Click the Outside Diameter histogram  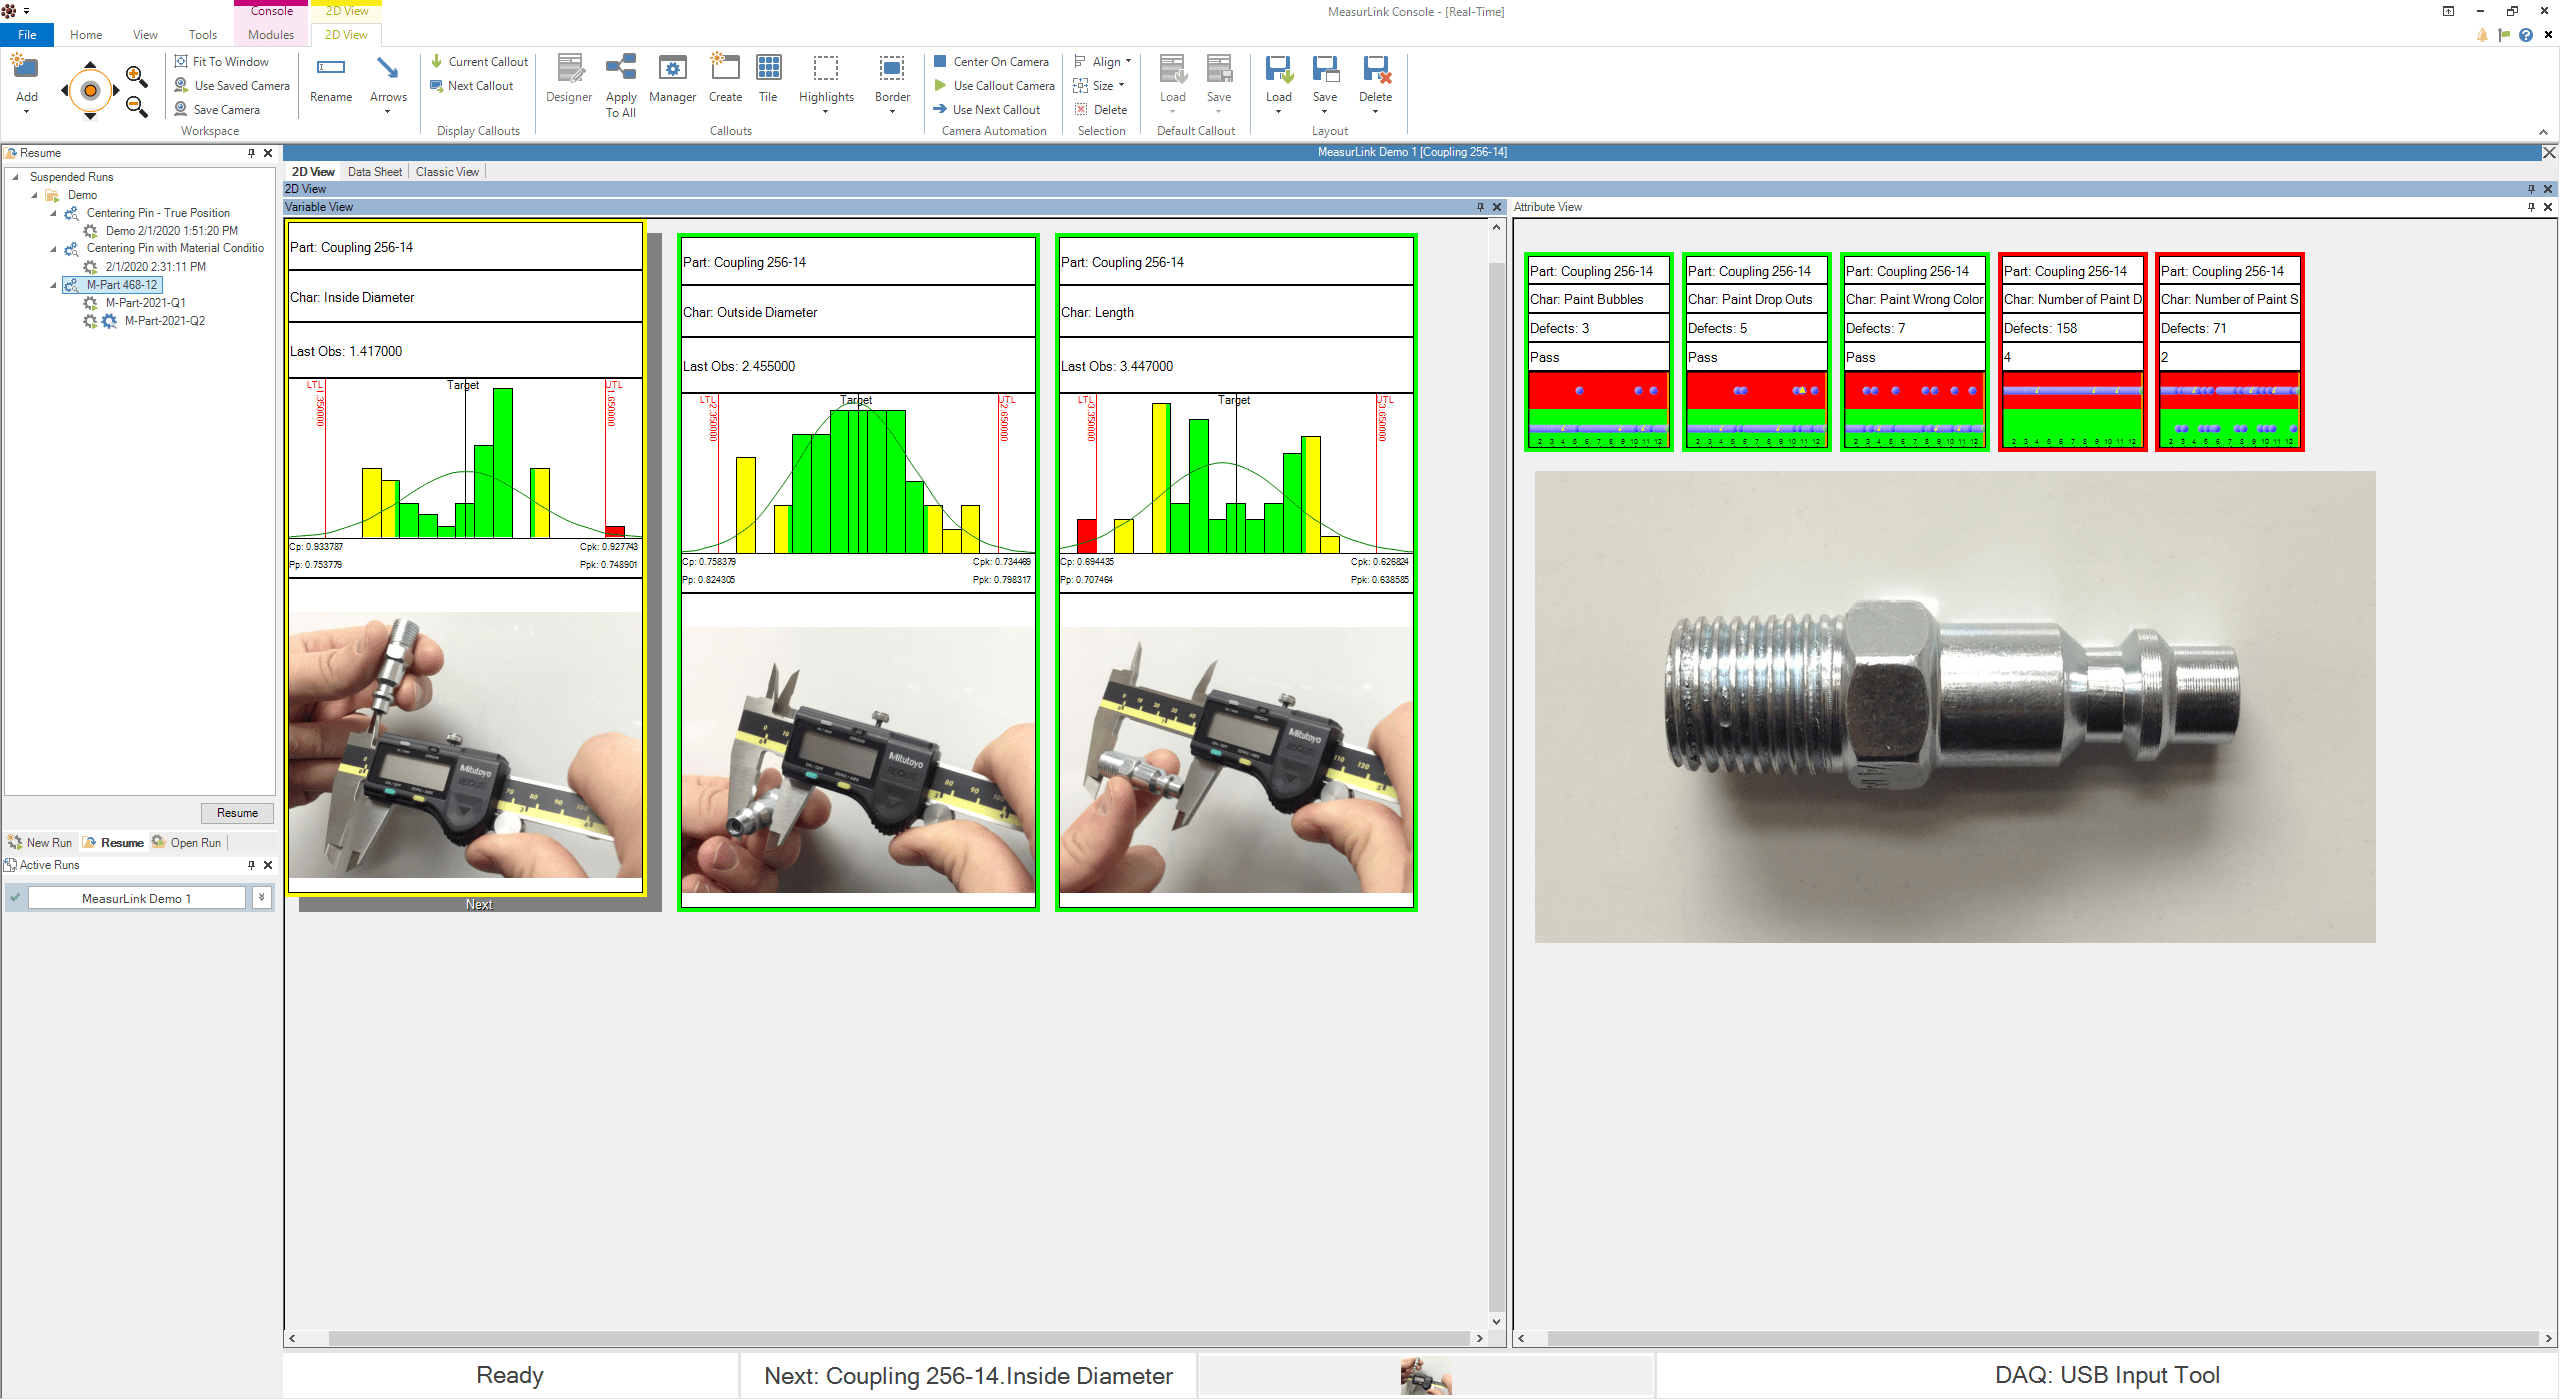[x=858, y=473]
